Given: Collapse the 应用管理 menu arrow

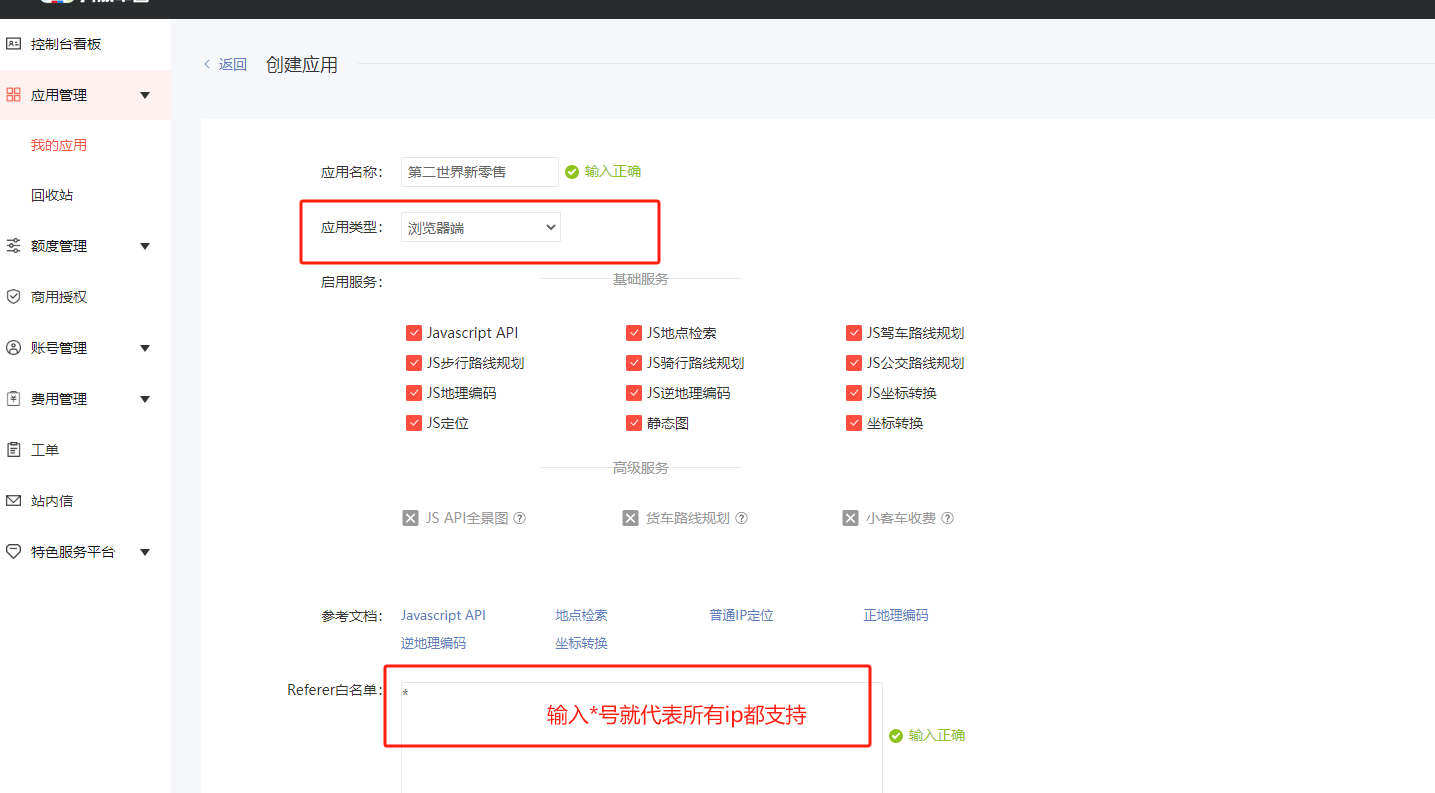Looking at the screenshot, I should pyautogui.click(x=145, y=95).
